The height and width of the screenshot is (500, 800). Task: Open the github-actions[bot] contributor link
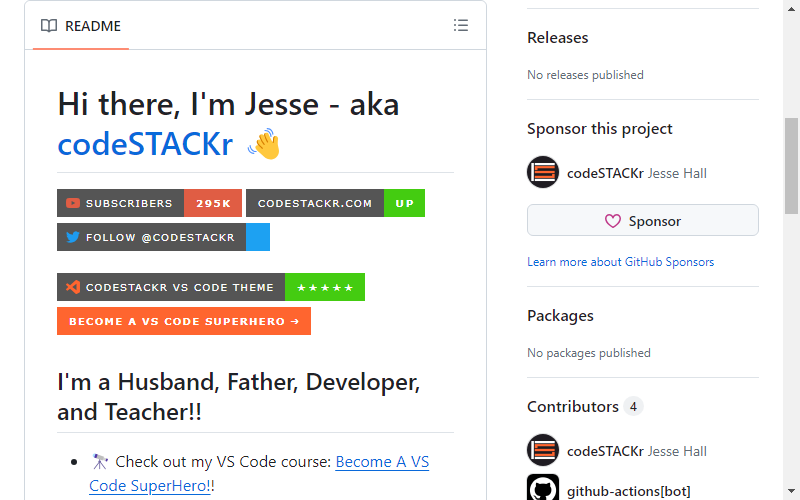click(629, 491)
